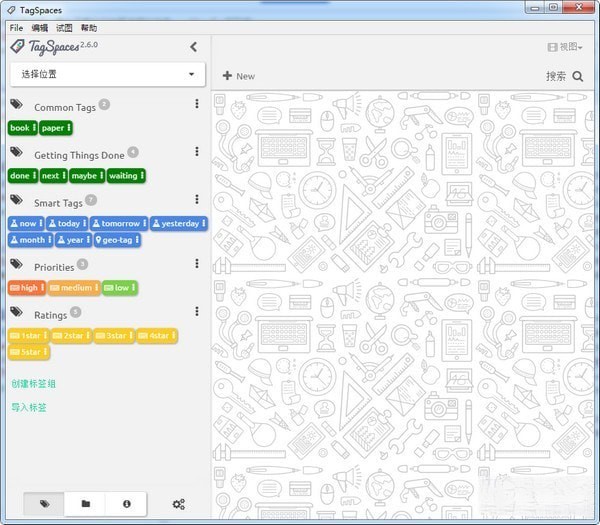Open Common Tags three-dot menu
600x525 pixels.
tap(196, 104)
